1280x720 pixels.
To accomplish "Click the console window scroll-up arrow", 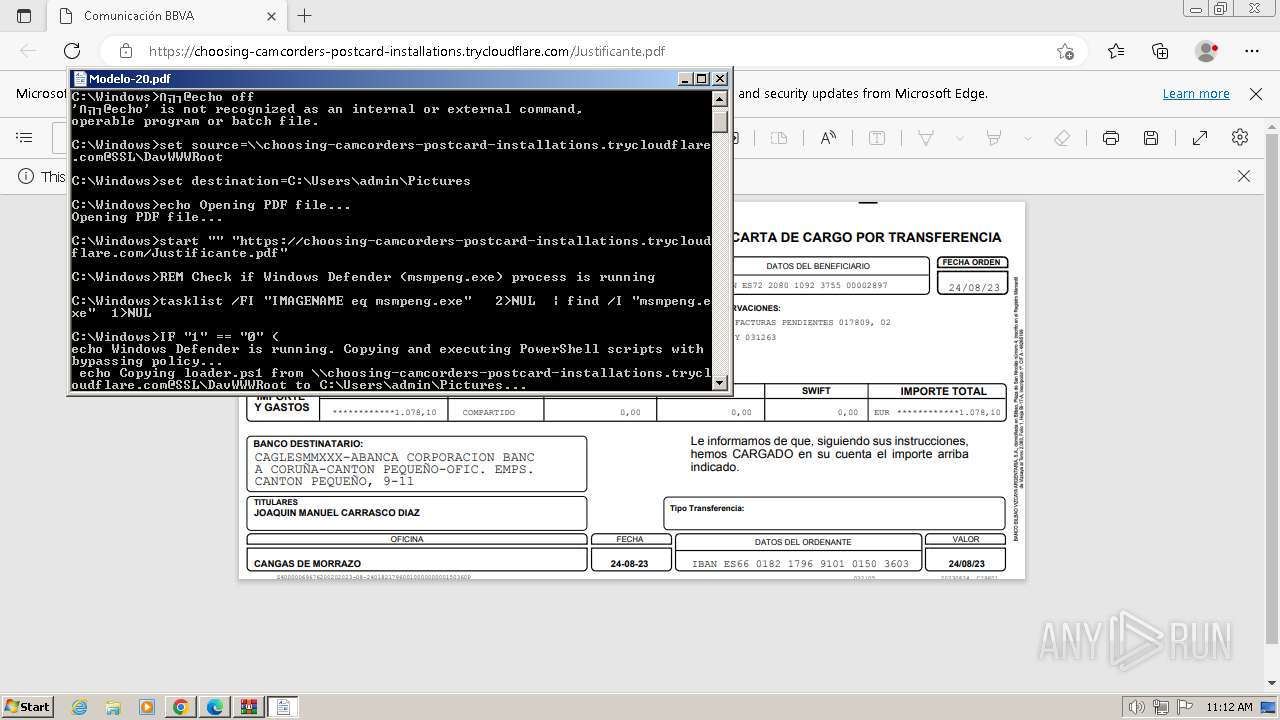I will click(720, 98).
